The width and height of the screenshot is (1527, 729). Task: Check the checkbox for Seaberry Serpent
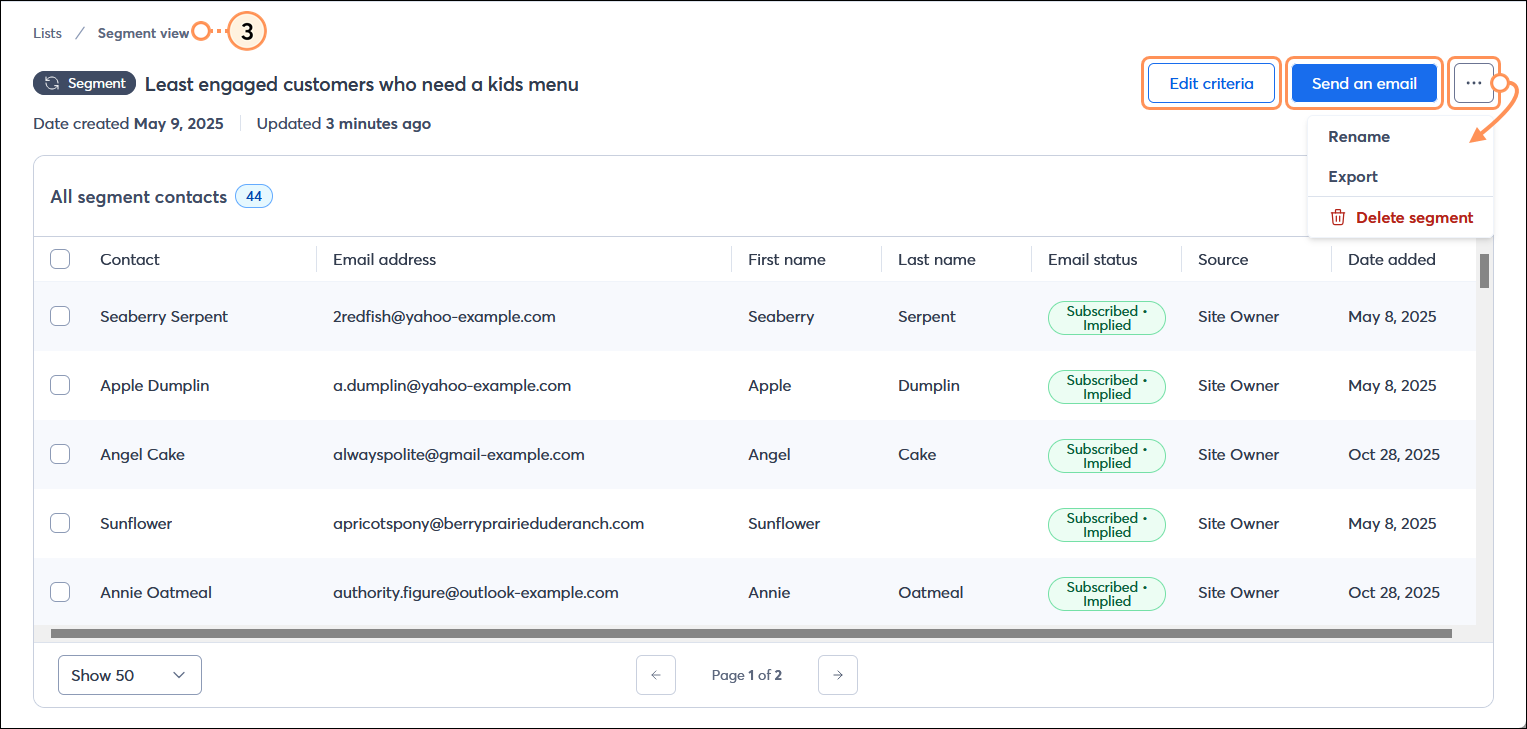[x=60, y=316]
